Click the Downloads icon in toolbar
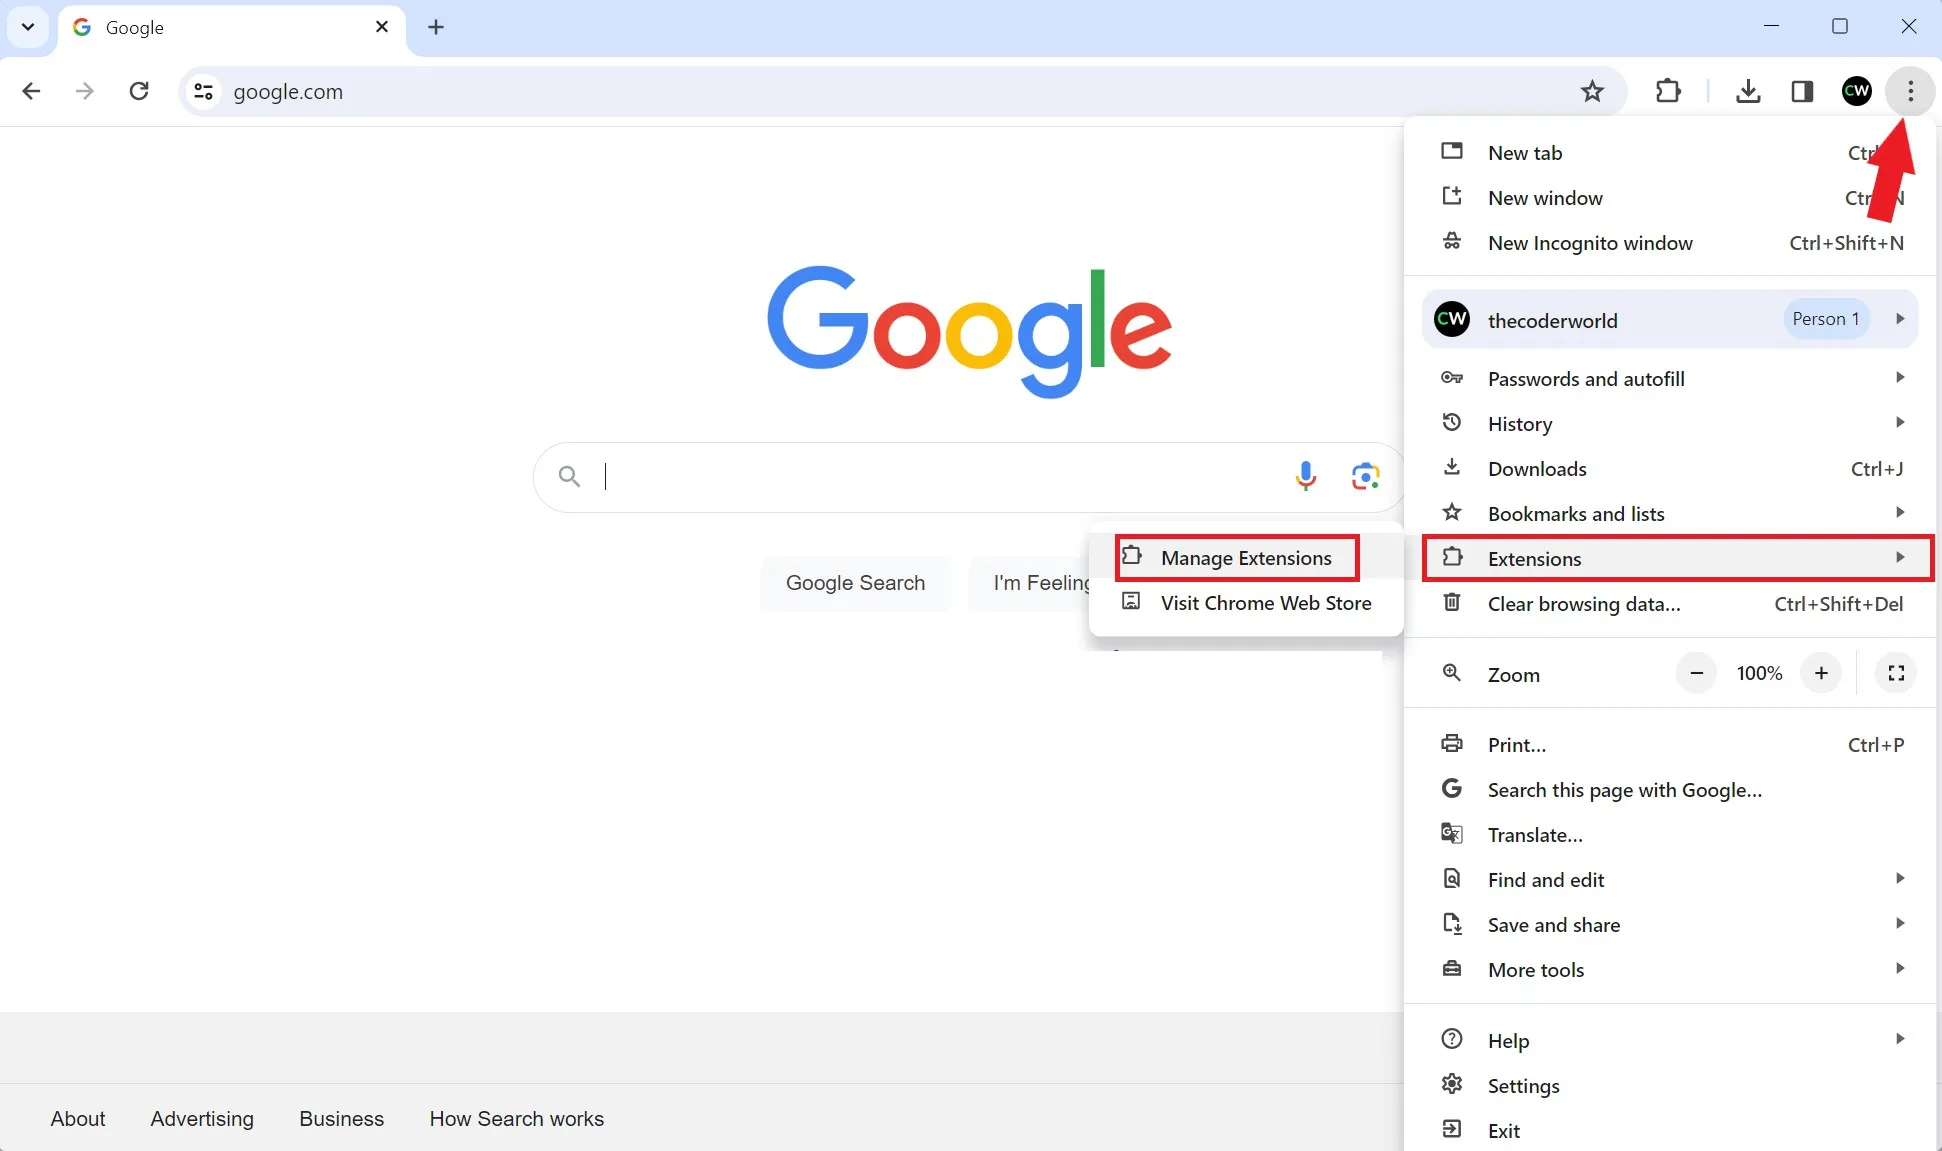Viewport: 1942px width, 1151px height. tap(1749, 90)
